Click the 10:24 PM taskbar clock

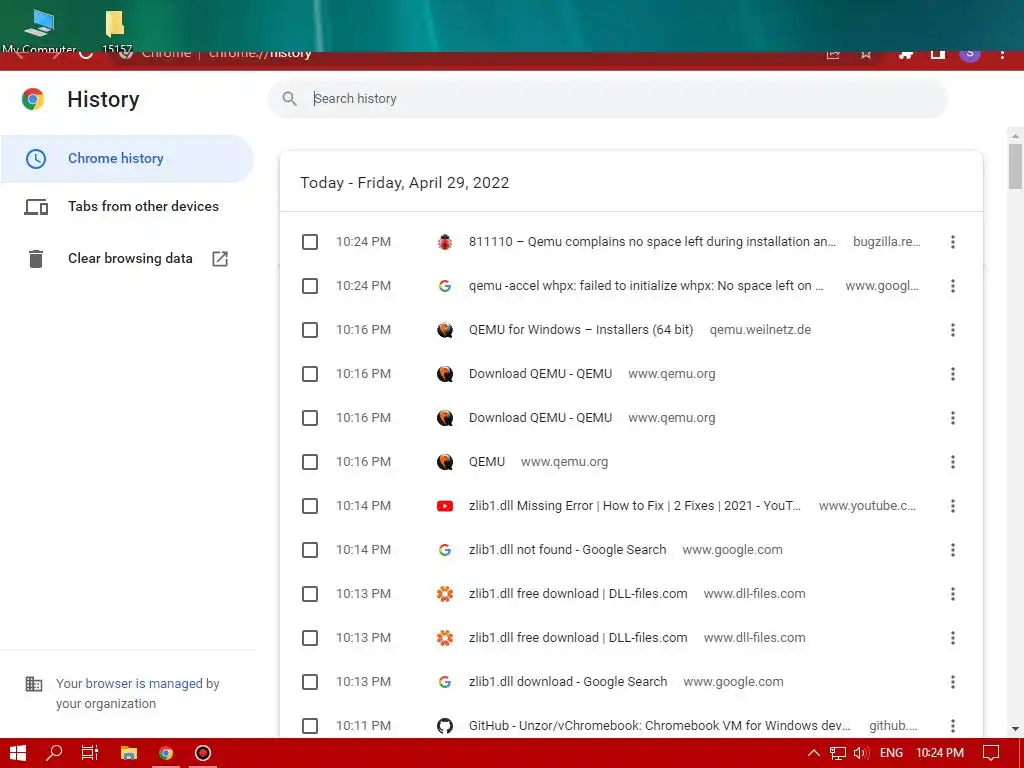(940, 753)
